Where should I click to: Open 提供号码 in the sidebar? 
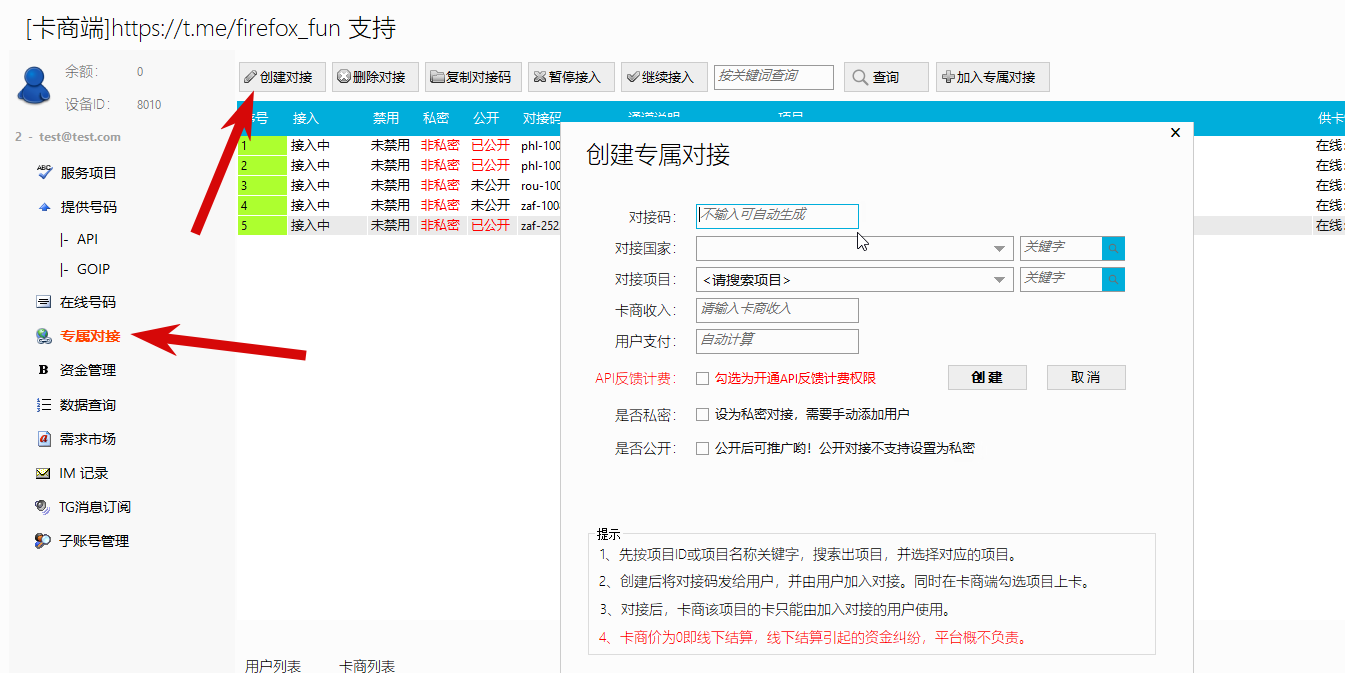(88, 207)
